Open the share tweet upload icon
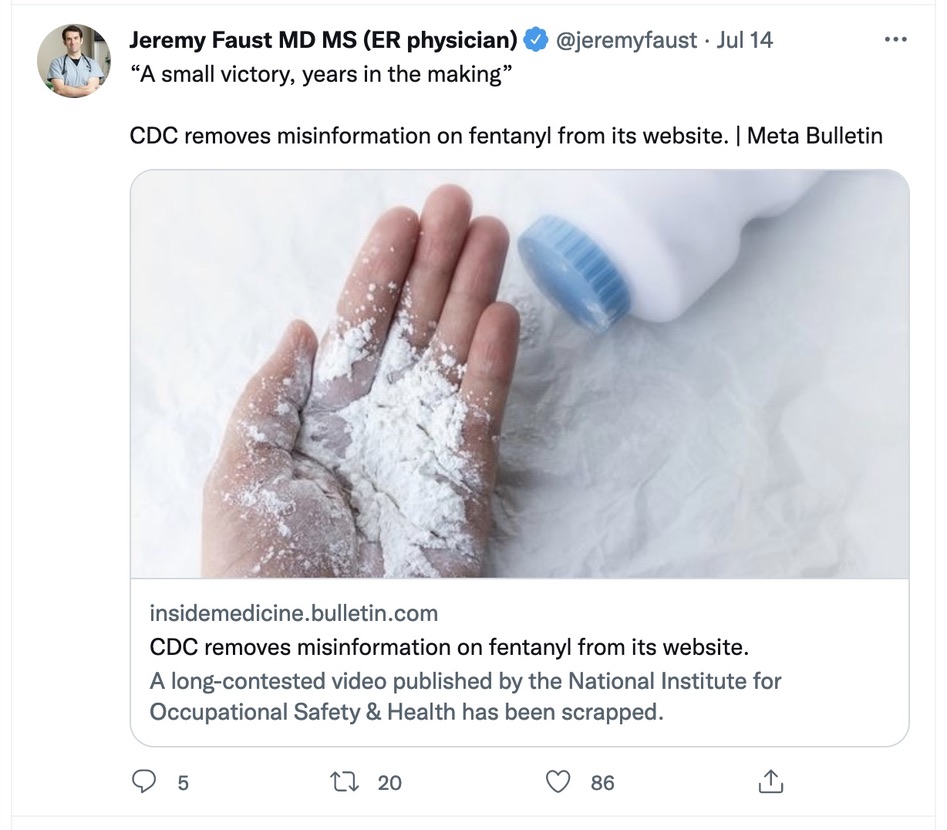Screen dimensions: 947x830 pyautogui.click(x=771, y=782)
